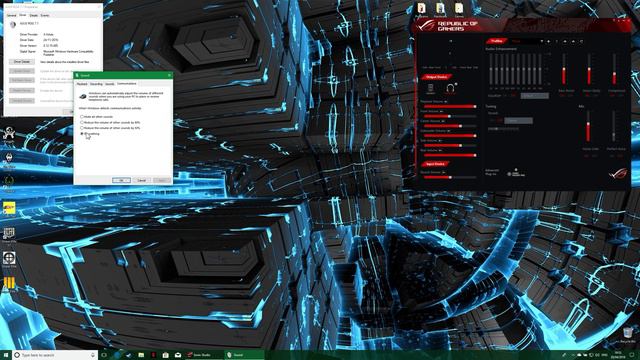
Task: Mute Subwoofer Volume using its speaker icon
Action: [x=448, y=131]
